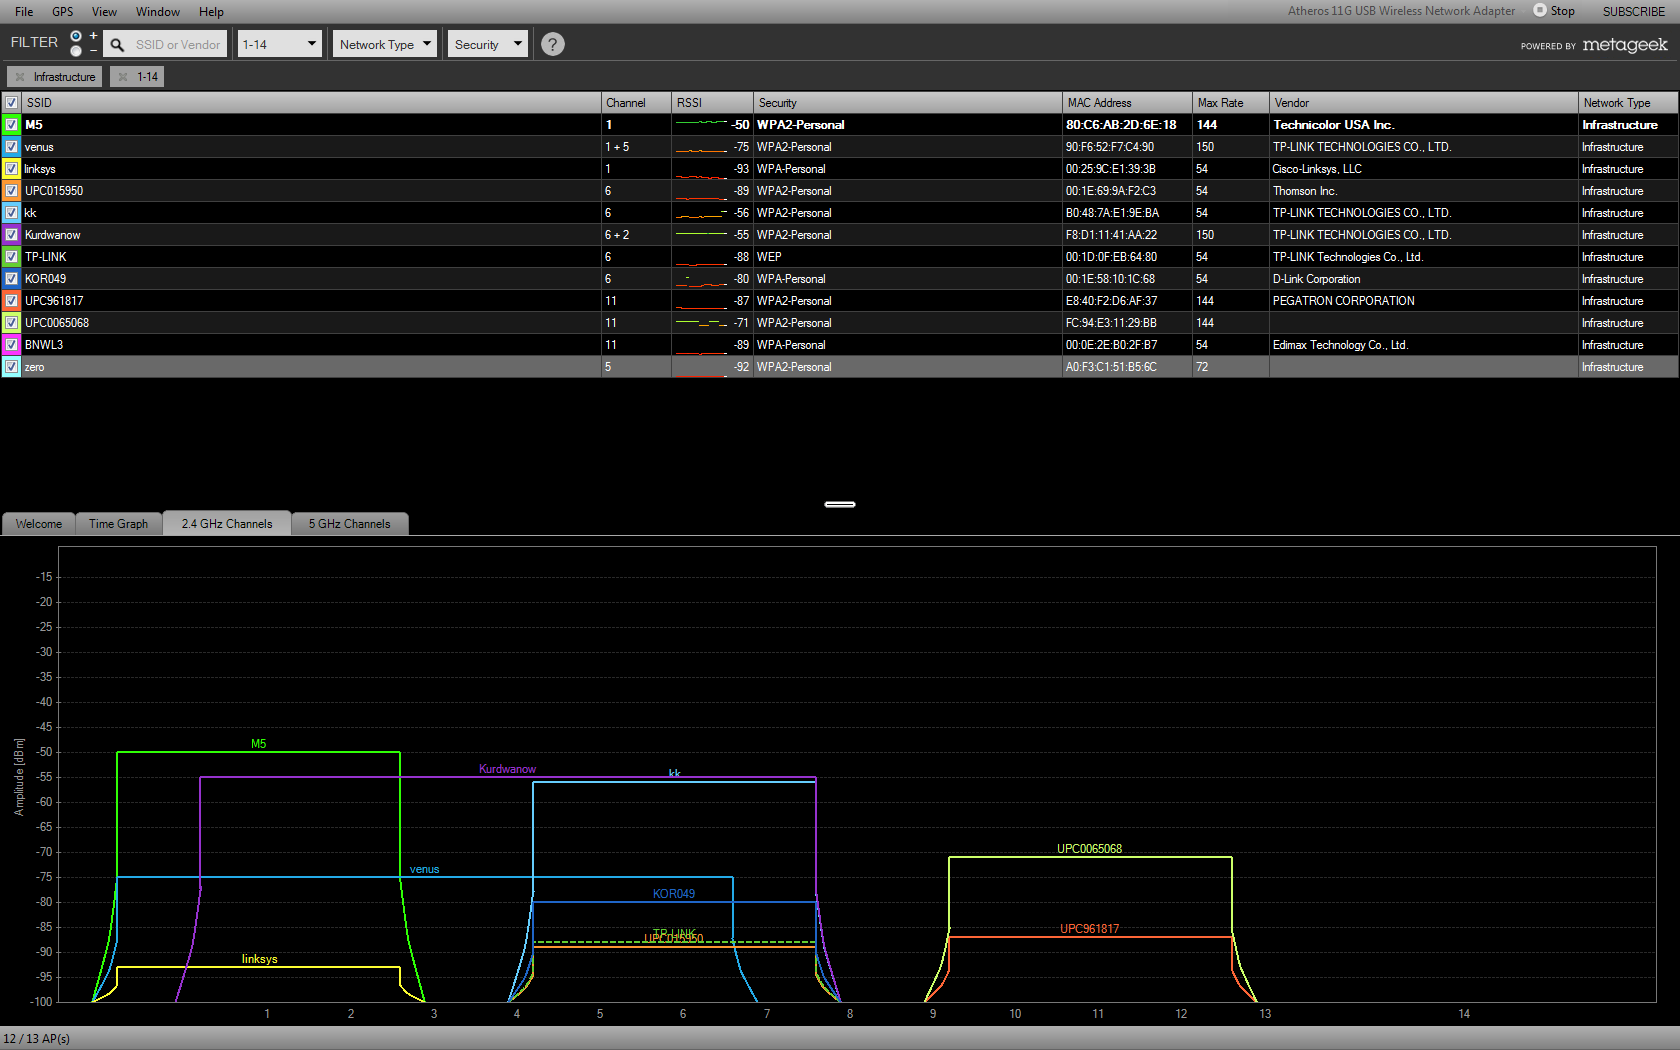
Task: Uncheck the UPC961817 network checkbox
Action: tap(11, 301)
